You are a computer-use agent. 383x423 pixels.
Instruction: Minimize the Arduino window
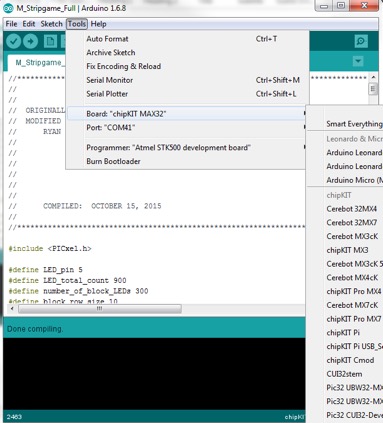click(x=324, y=6)
